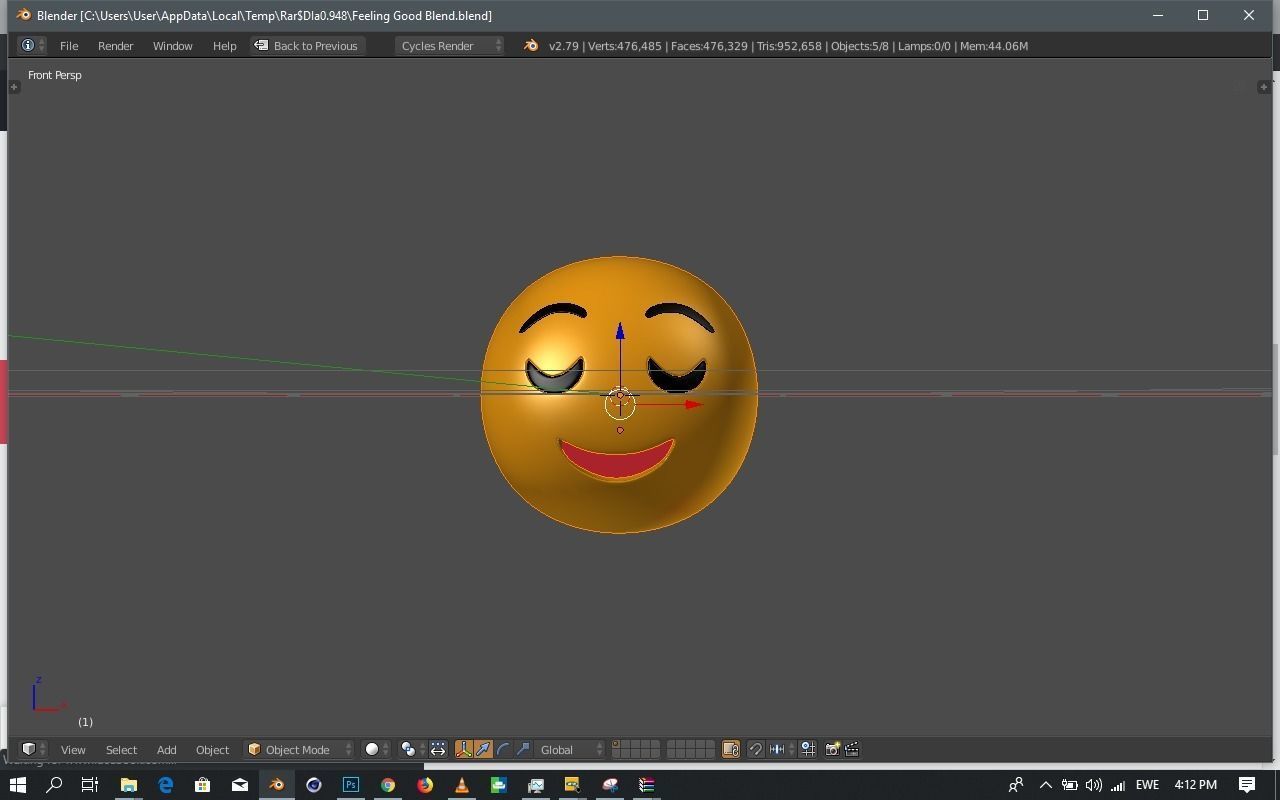The height and width of the screenshot is (800, 1280).
Task: Open the Object Mode dropdown
Action: pos(300,750)
